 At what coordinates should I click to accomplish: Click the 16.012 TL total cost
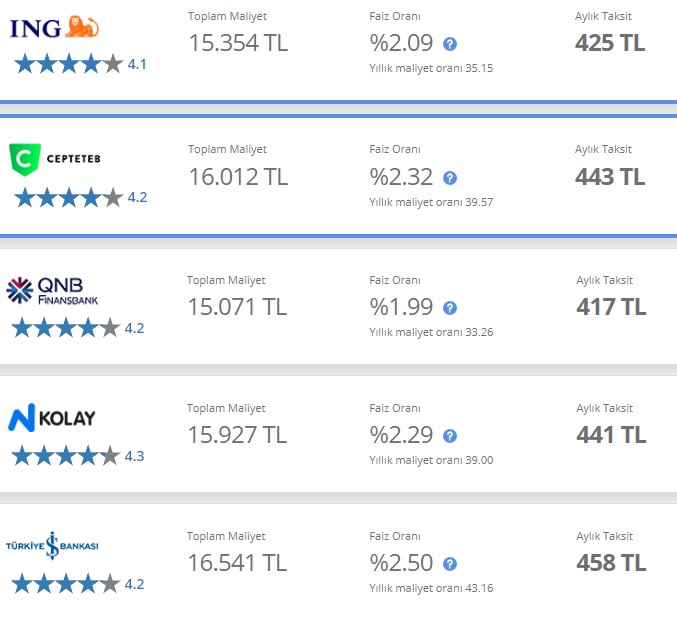click(x=238, y=177)
